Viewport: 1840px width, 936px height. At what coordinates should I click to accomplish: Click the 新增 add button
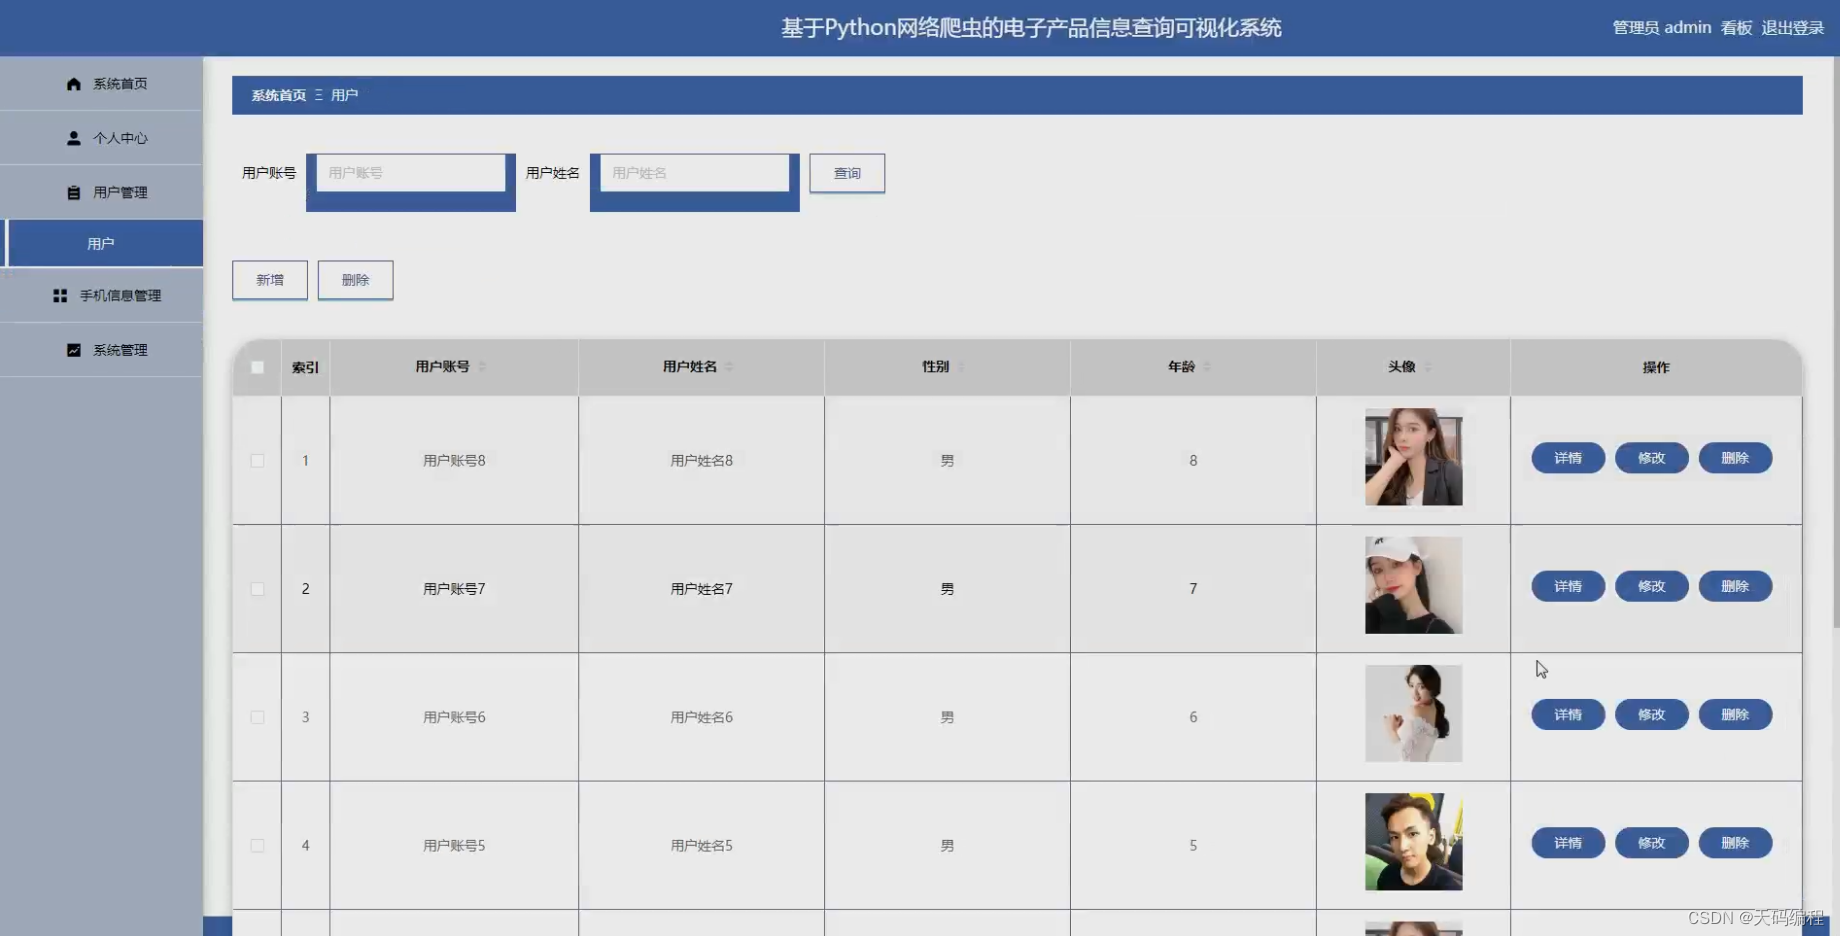[270, 280]
